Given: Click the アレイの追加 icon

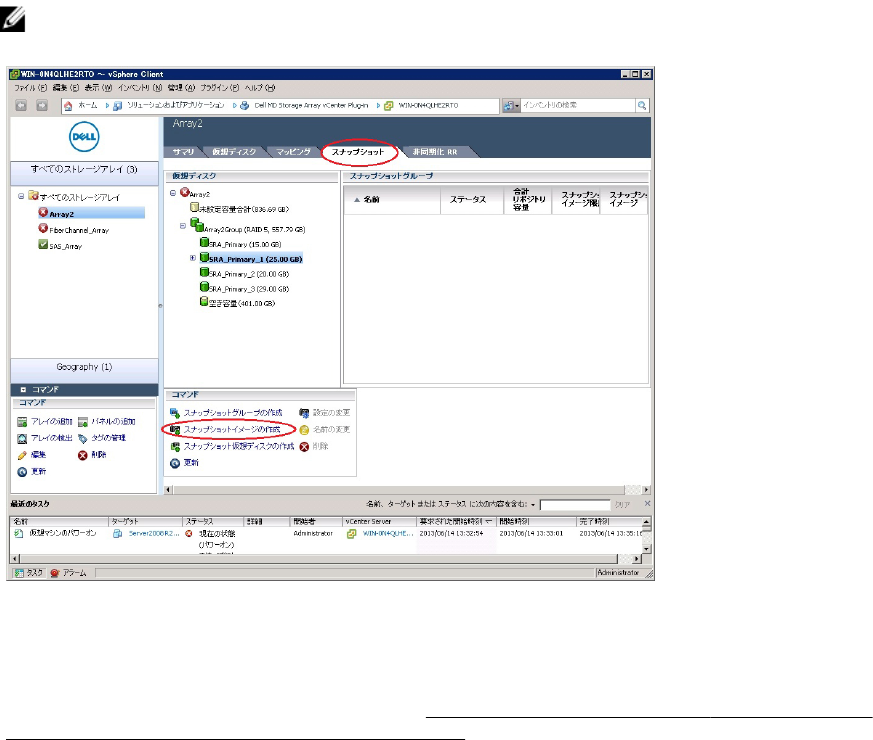Looking at the screenshot, I should click(22, 422).
